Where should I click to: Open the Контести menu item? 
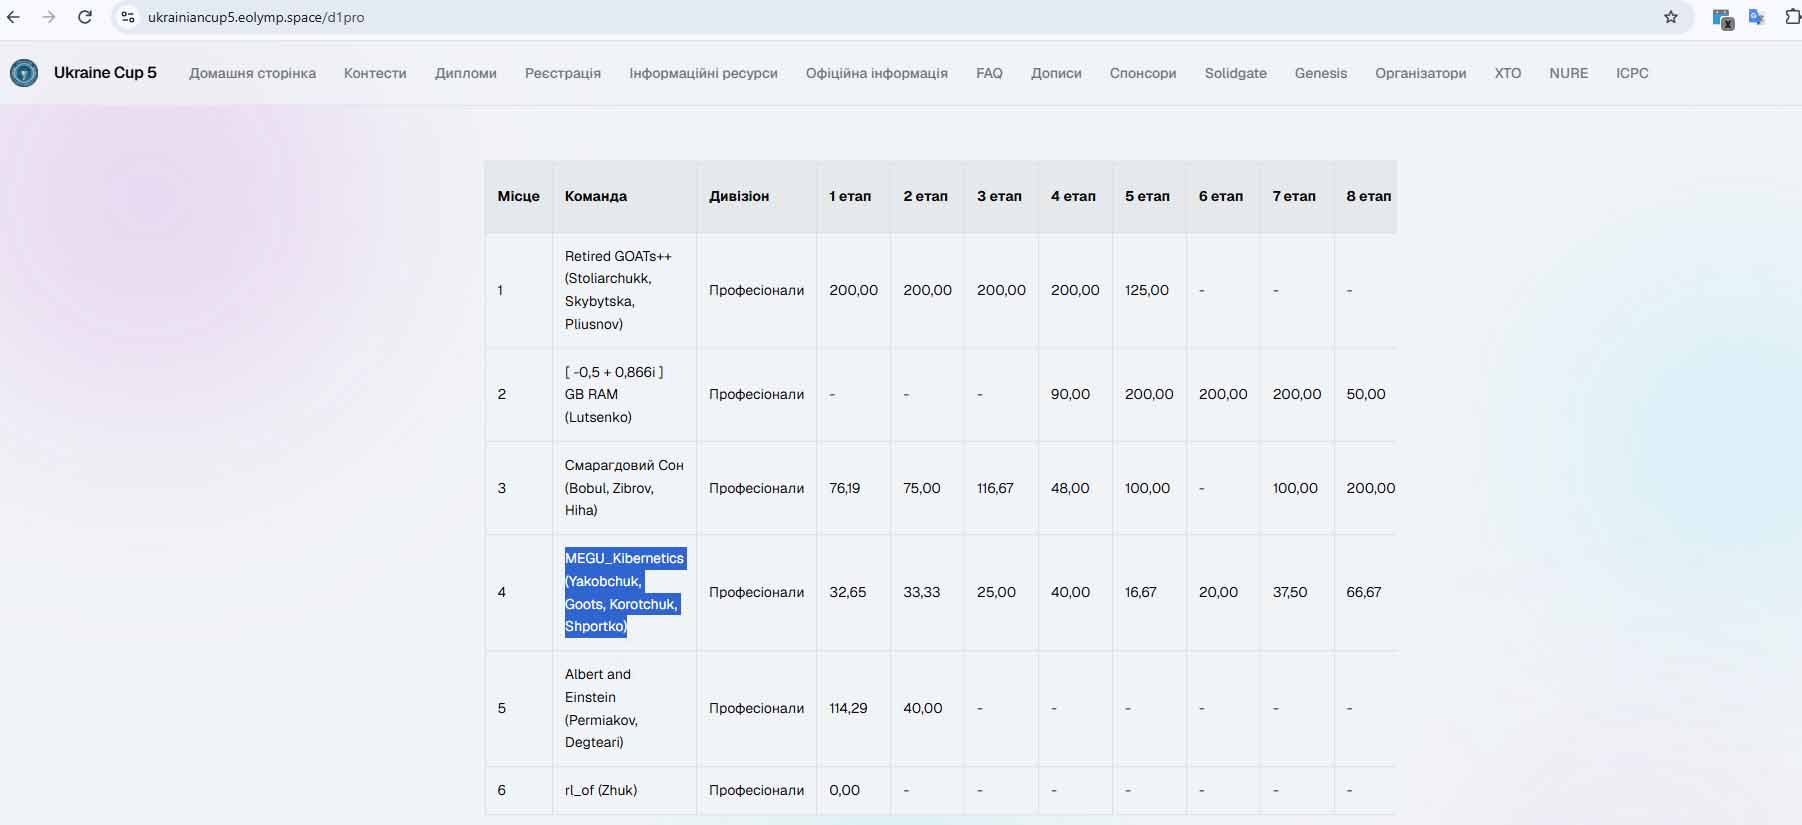(375, 73)
